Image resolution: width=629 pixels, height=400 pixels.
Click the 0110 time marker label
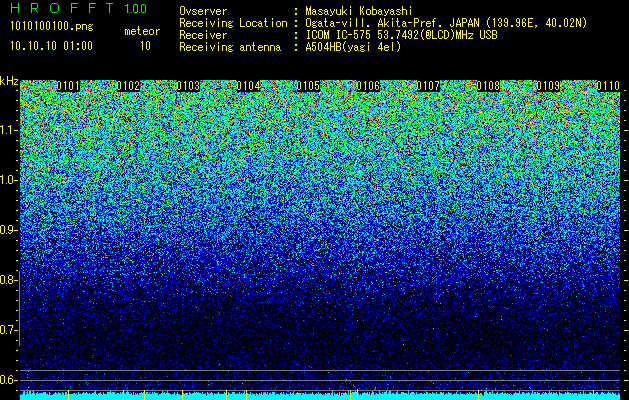point(609,86)
